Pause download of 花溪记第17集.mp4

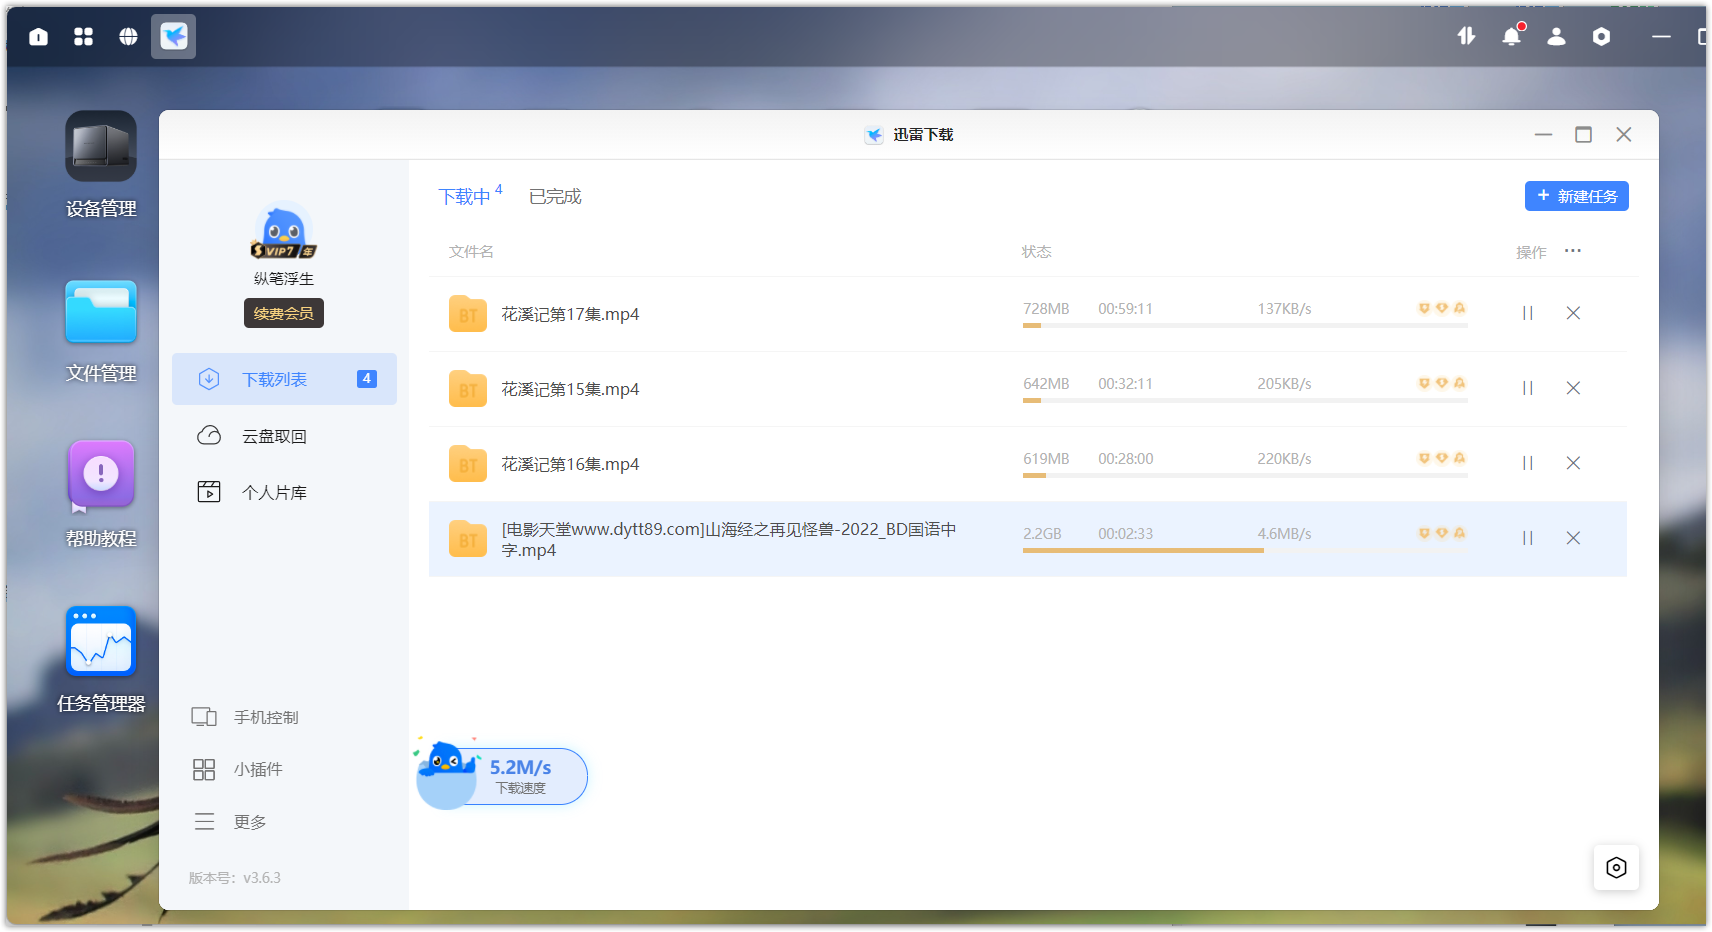tap(1528, 313)
